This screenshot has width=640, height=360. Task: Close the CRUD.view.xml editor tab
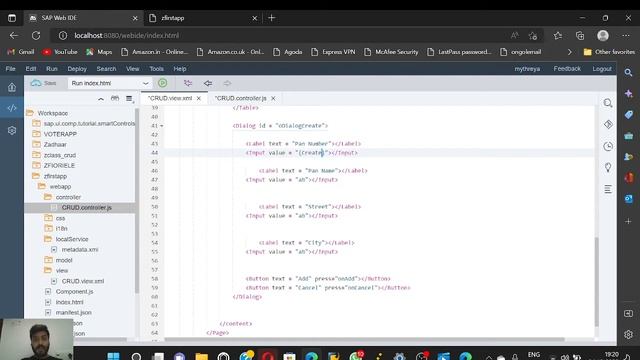[x=199, y=98]
